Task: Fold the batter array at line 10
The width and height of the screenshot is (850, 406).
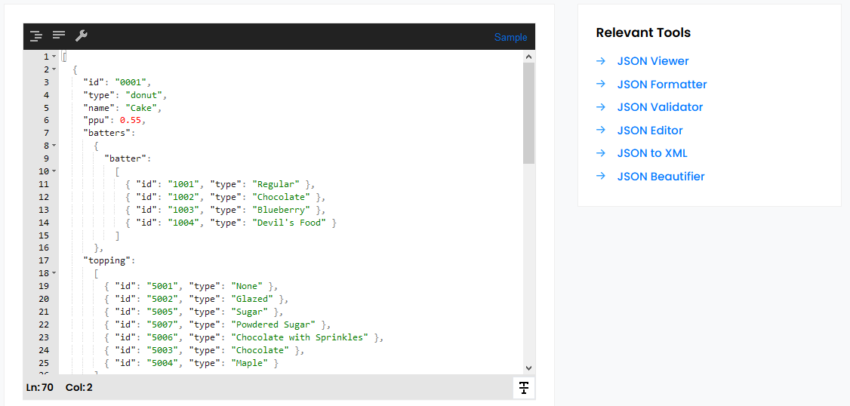Action: (x=54, y=172)
